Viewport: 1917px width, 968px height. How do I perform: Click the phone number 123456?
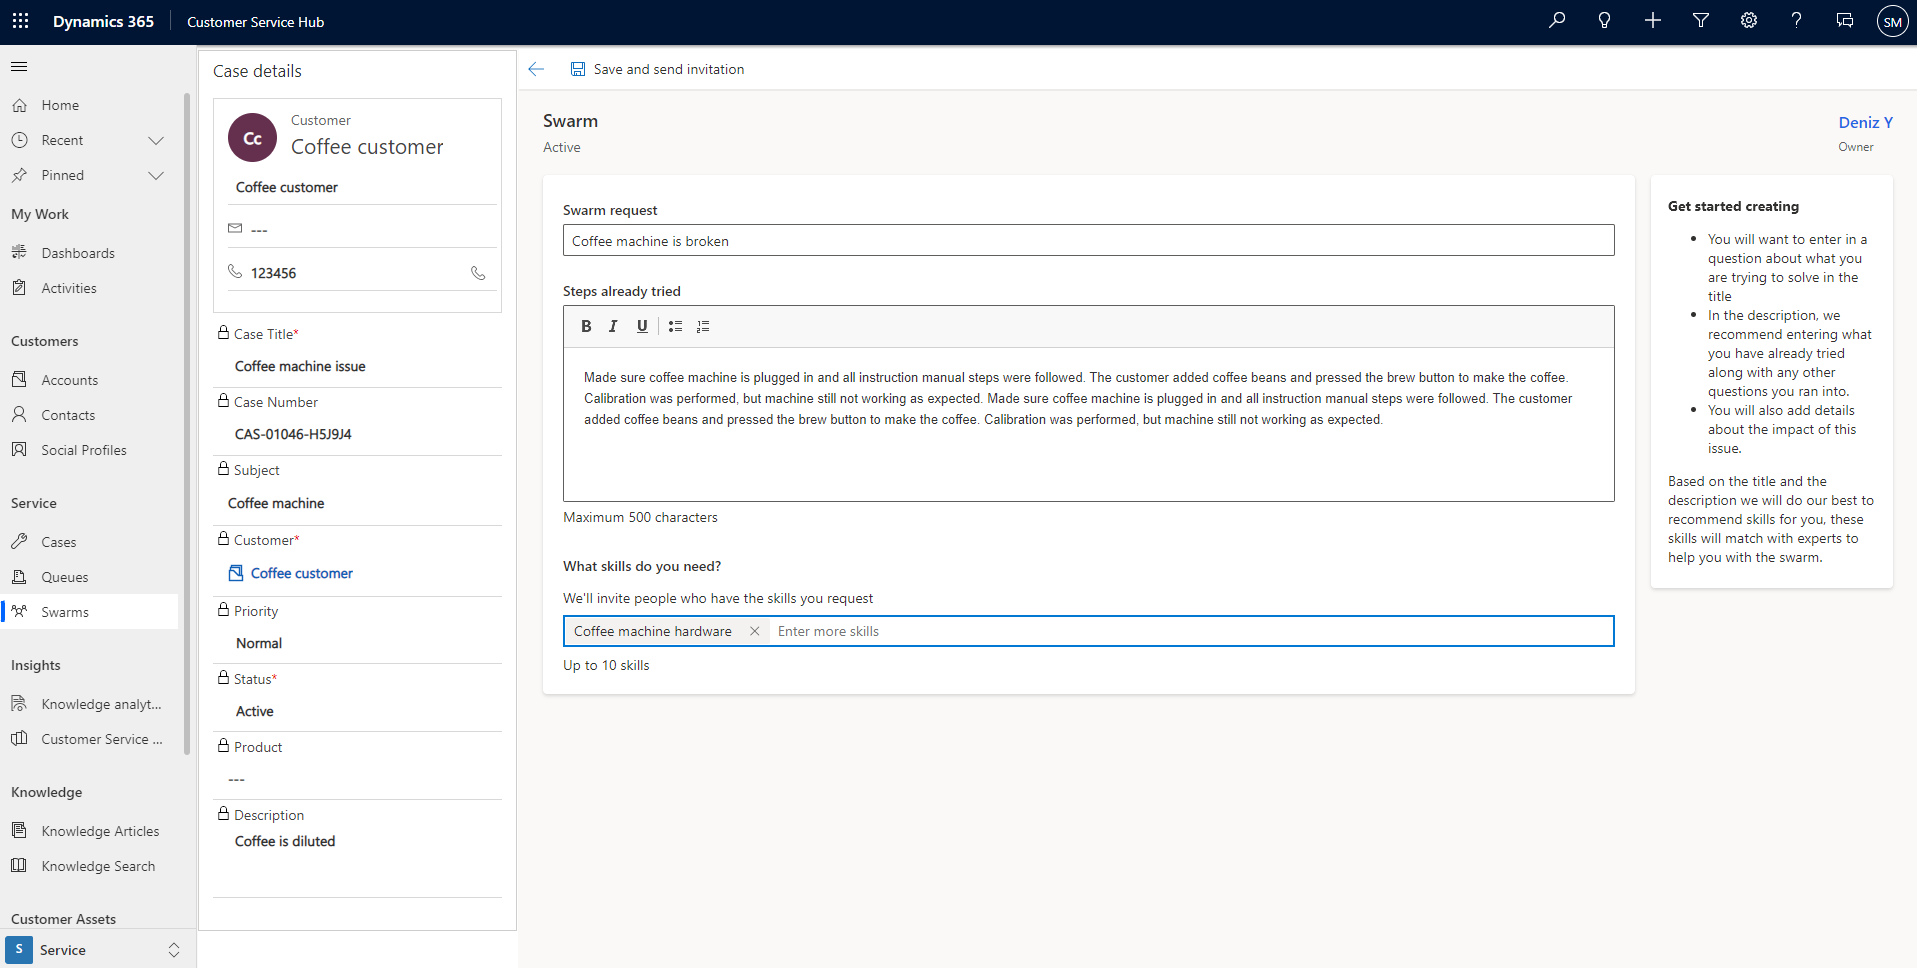(273, 273)
